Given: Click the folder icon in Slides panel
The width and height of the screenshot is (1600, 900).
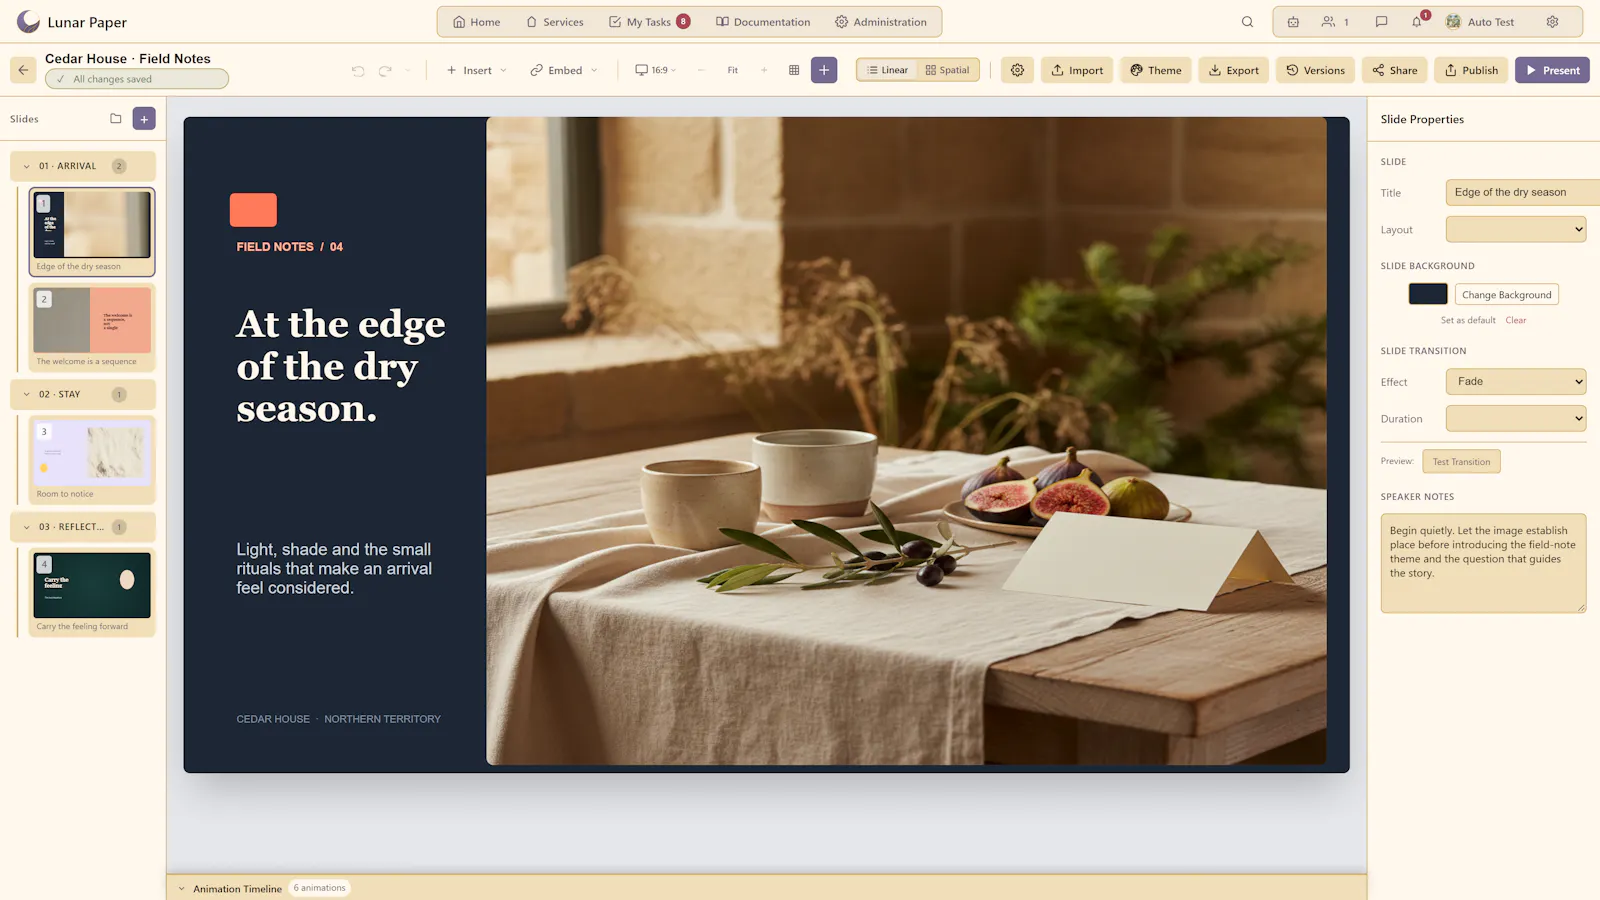Looking at the screenshot, I should [116, 119].
